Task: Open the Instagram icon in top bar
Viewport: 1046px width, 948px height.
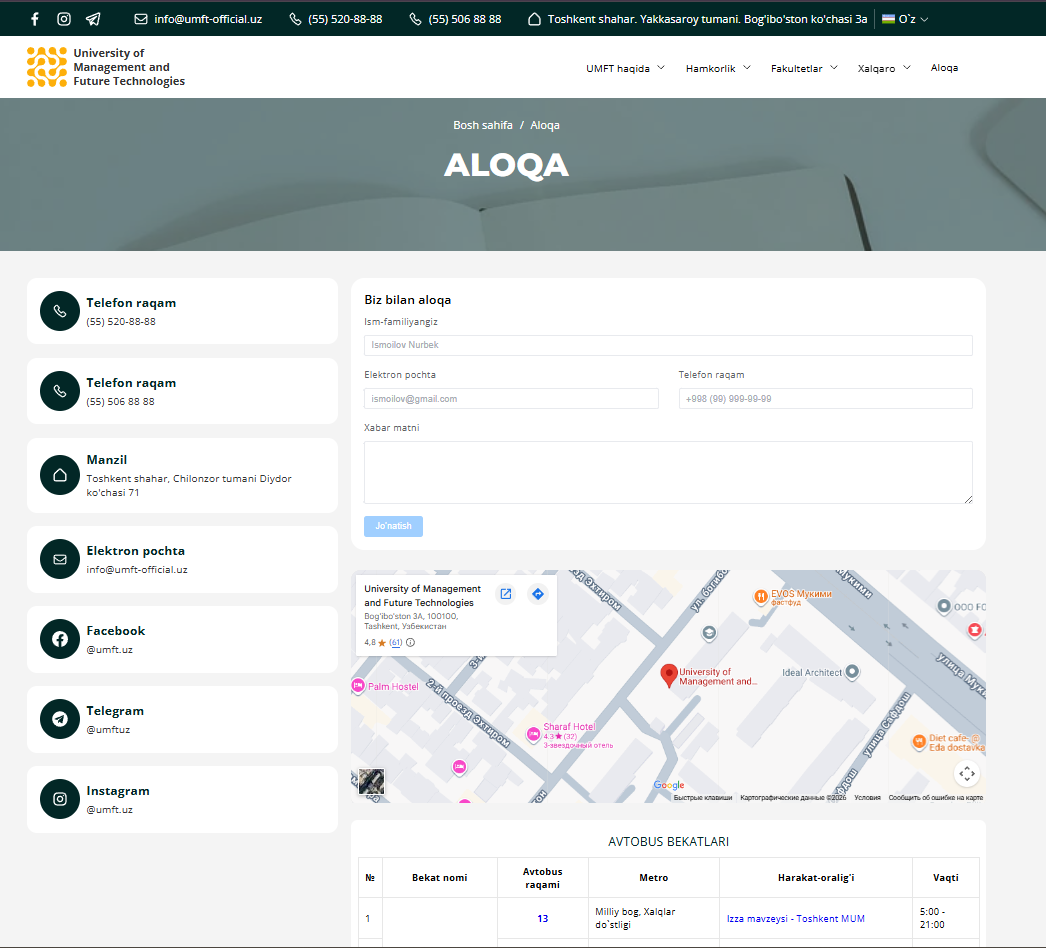Action: [x=63, y=19]
